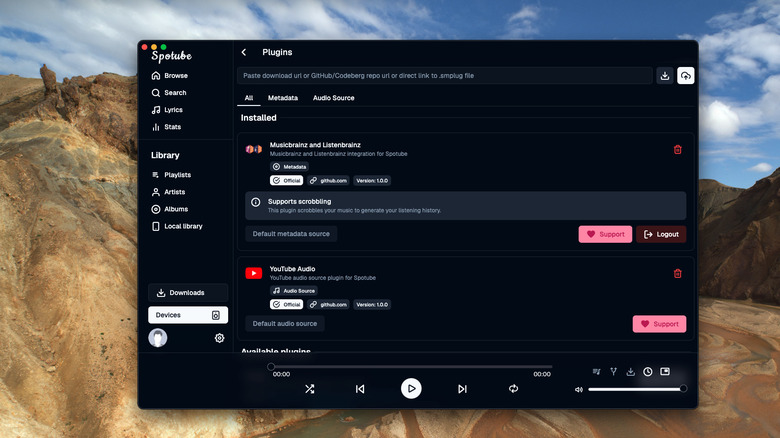Click the Musicbrainz plugin logo icon

click(254, 149)
